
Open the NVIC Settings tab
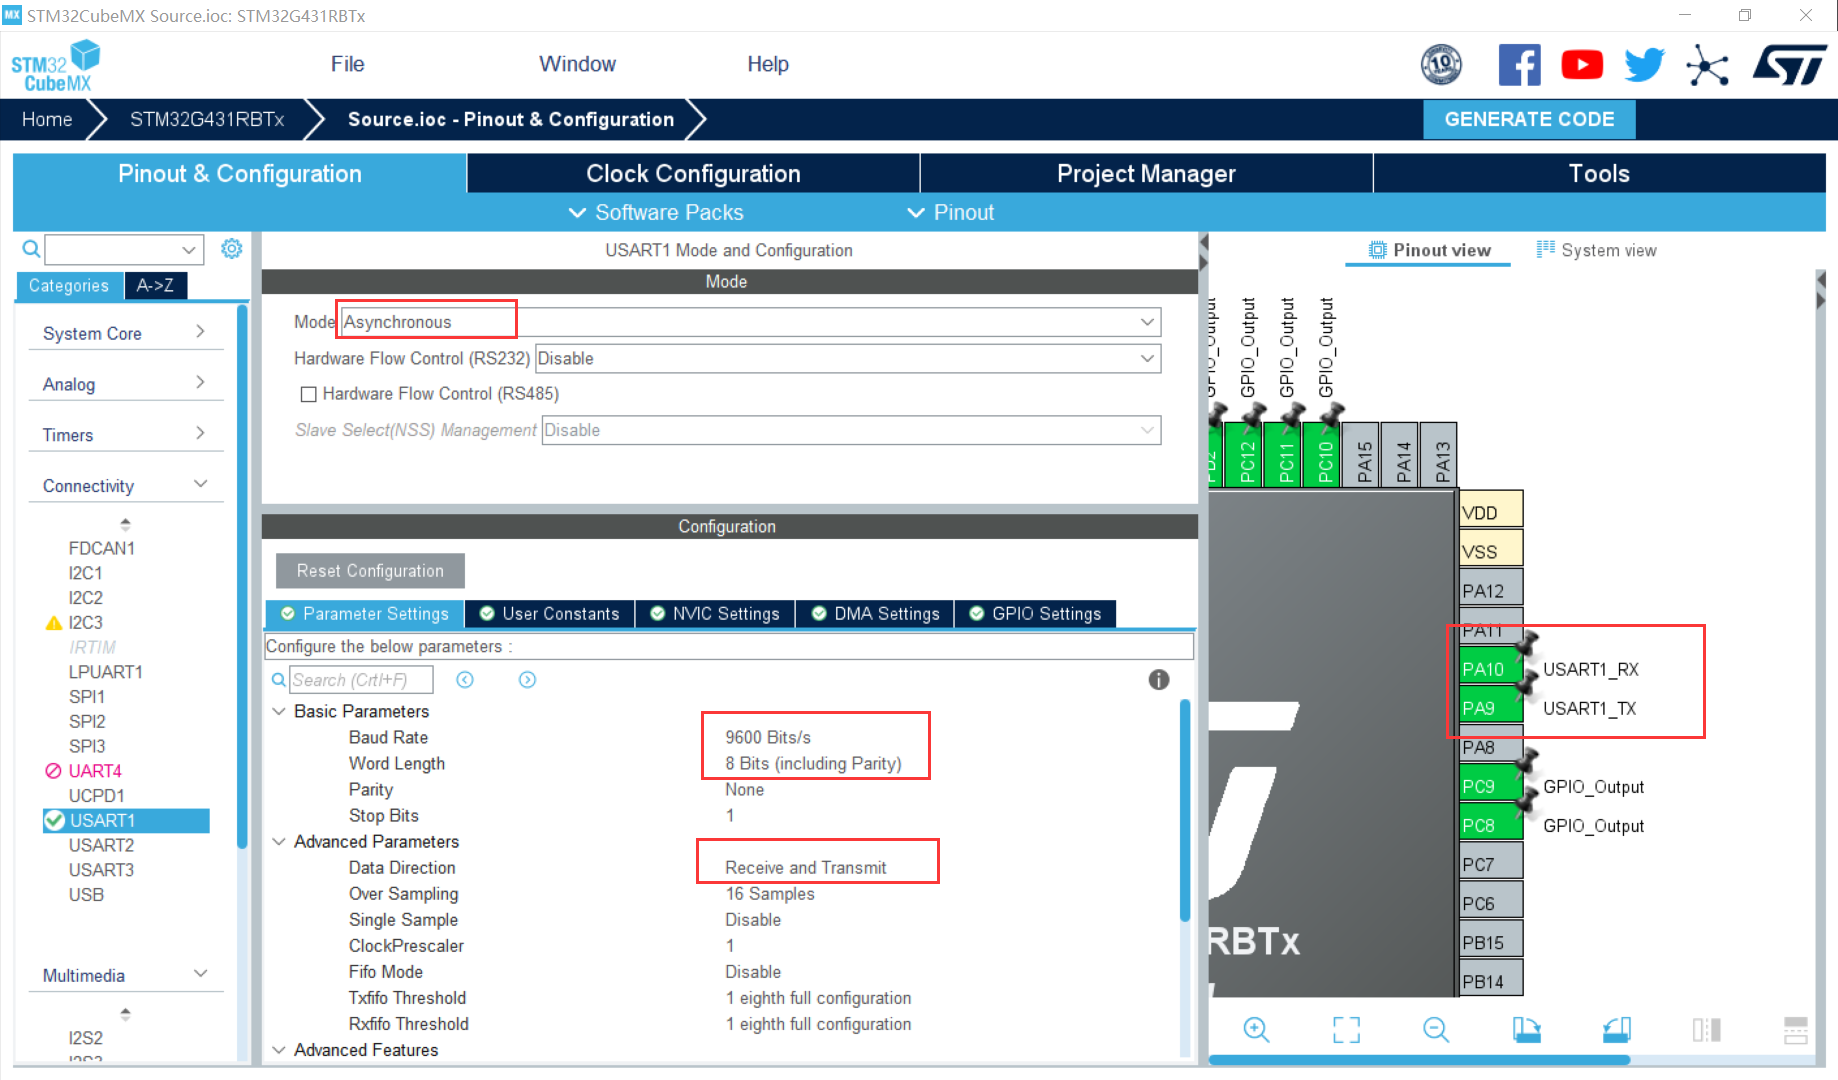715,614
